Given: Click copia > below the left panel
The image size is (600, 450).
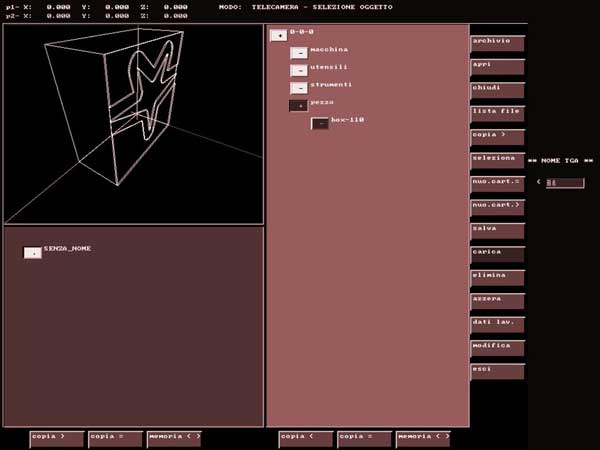Looking at the screenshot, I should point(57,439).
